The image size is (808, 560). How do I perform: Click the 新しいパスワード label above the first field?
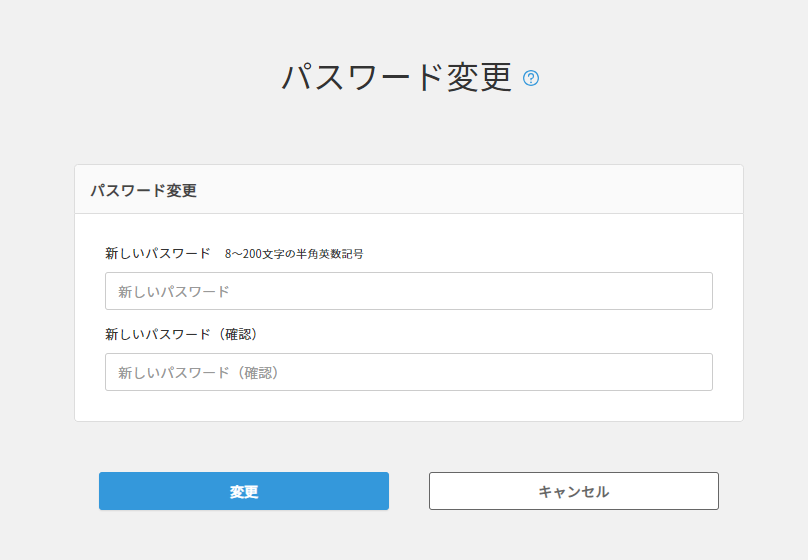tap(158, 253)
